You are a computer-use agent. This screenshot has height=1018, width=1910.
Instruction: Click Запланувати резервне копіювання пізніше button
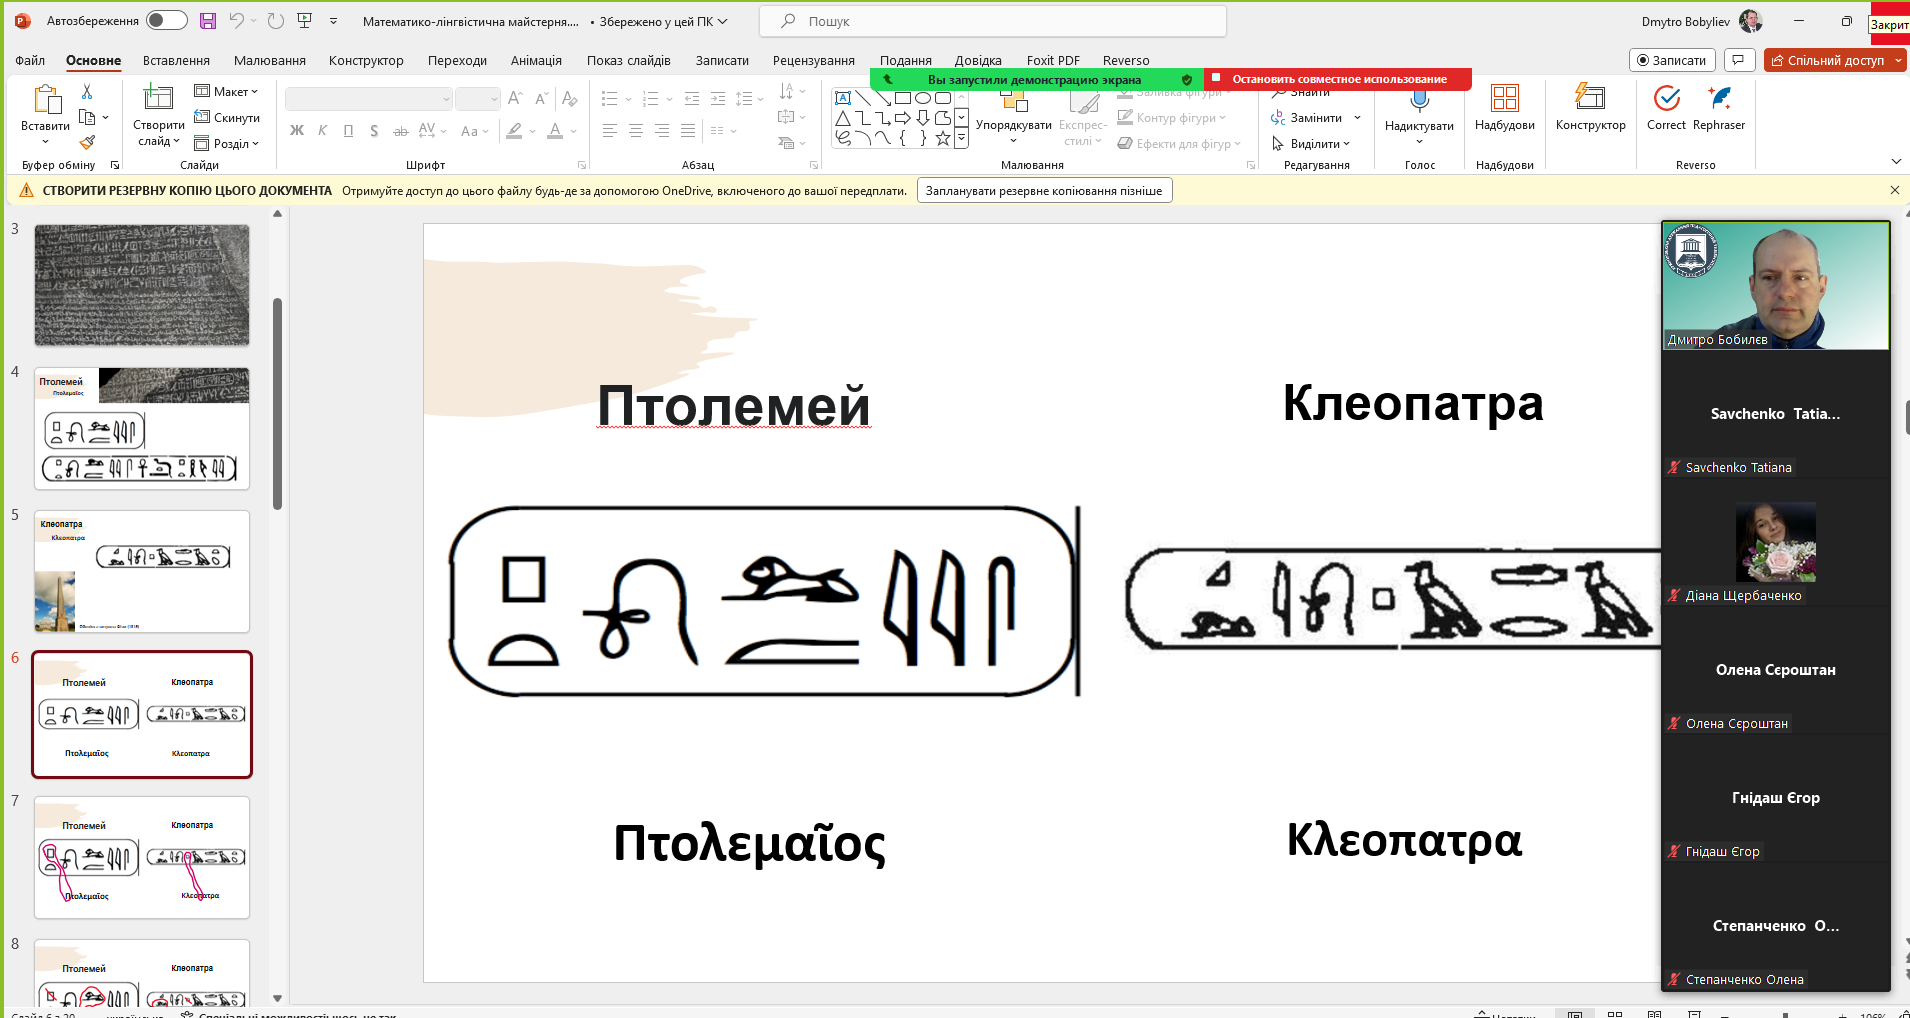click(1044, 190)
